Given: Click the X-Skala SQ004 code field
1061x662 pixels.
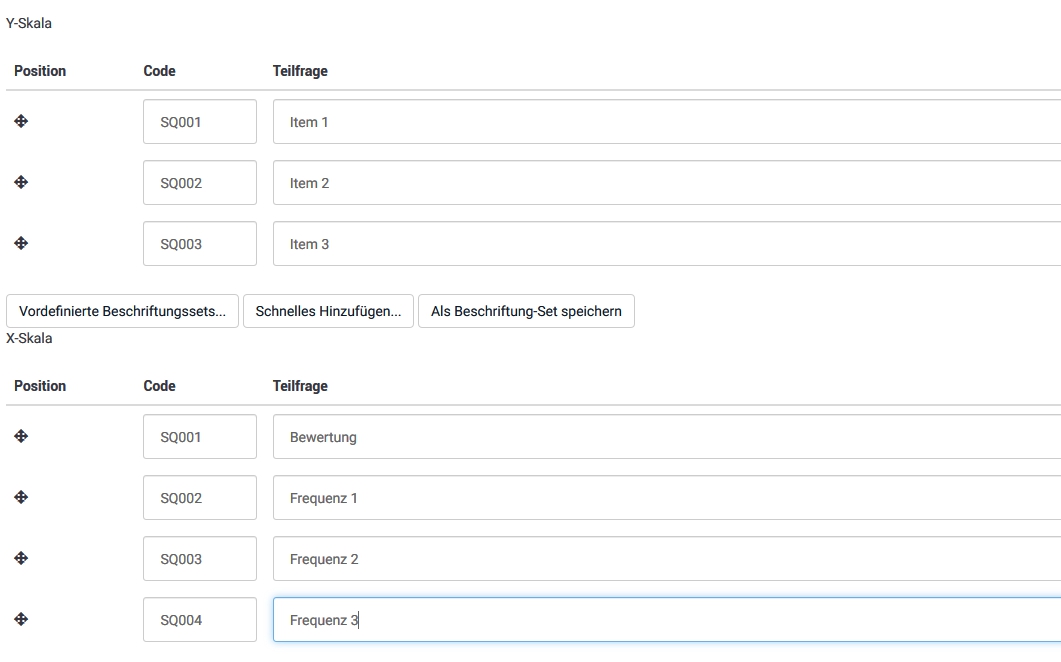Looking at the screenshot, I should (200, 620).
